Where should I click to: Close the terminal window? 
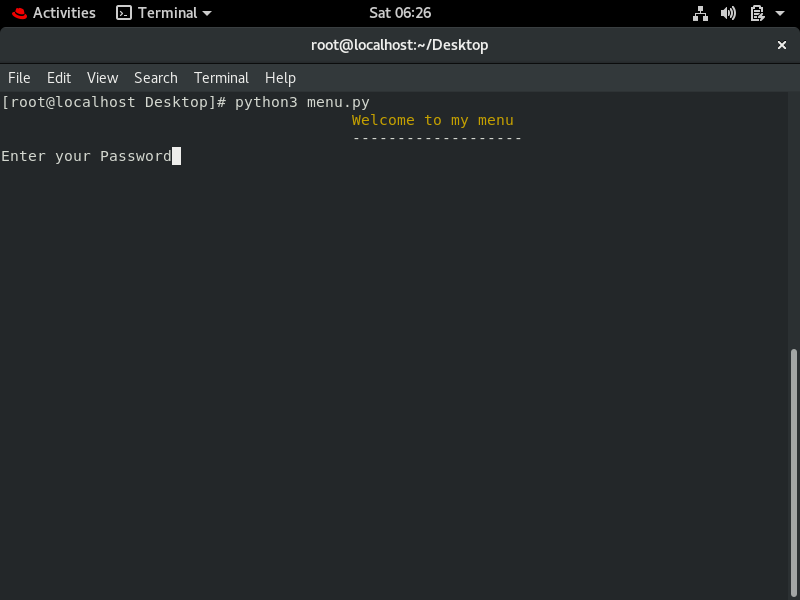tap(781, 45)
